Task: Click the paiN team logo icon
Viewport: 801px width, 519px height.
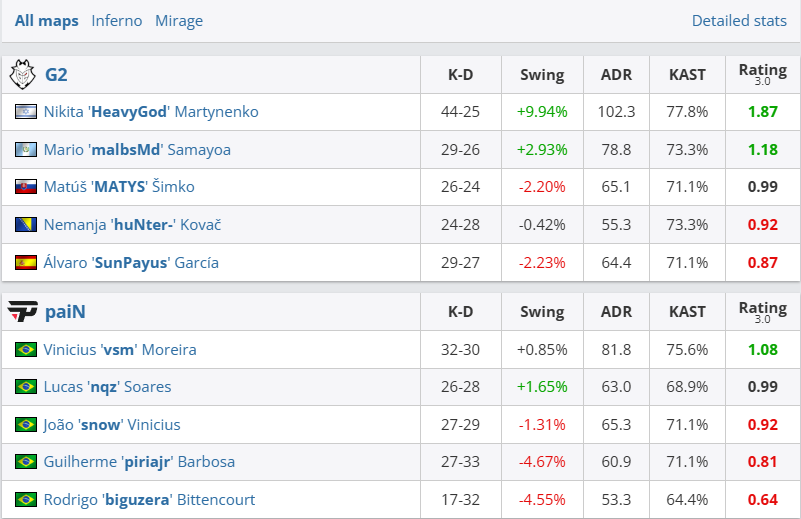Action: click(x=22, y=312)
